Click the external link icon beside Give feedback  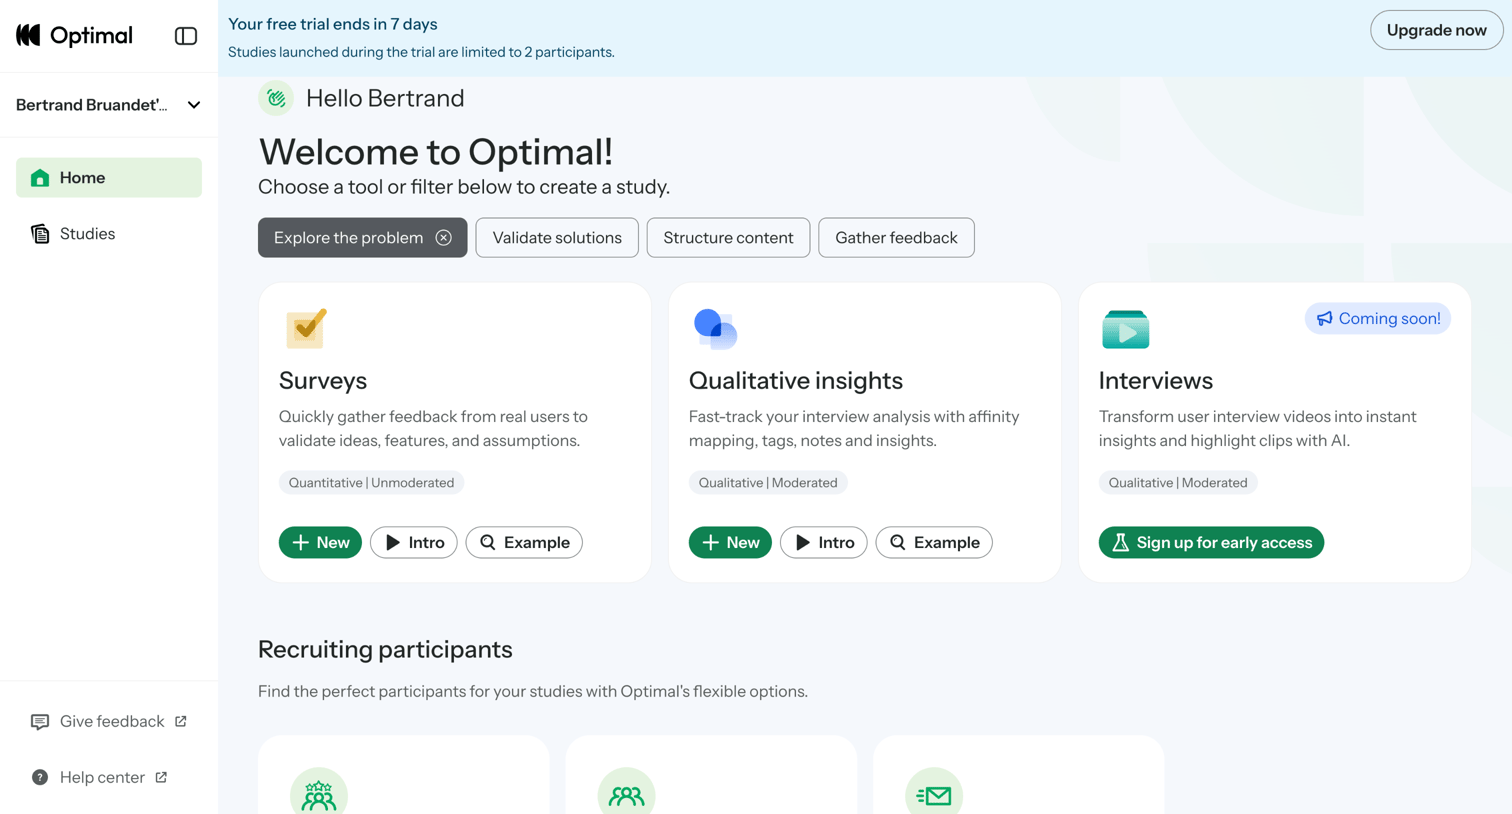tap(181, 721)
